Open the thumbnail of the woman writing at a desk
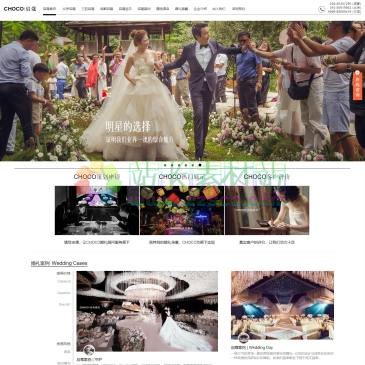 [267, 210]
